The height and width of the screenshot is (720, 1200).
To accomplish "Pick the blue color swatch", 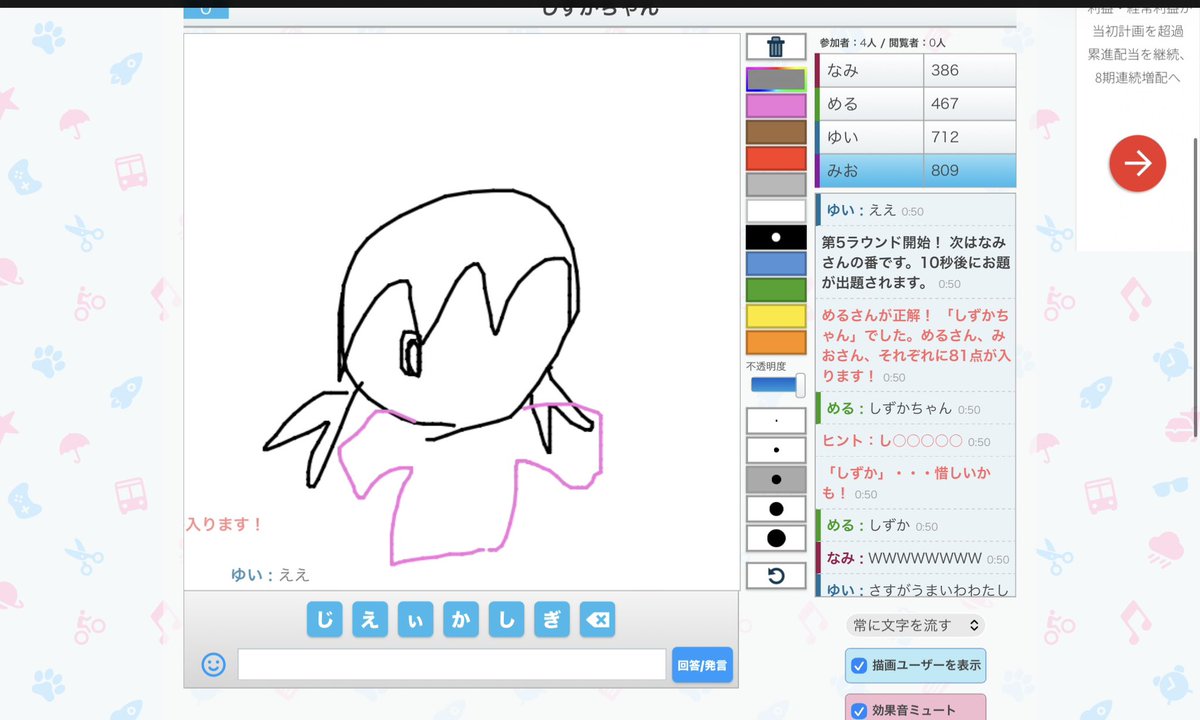I will pos(776,263).
